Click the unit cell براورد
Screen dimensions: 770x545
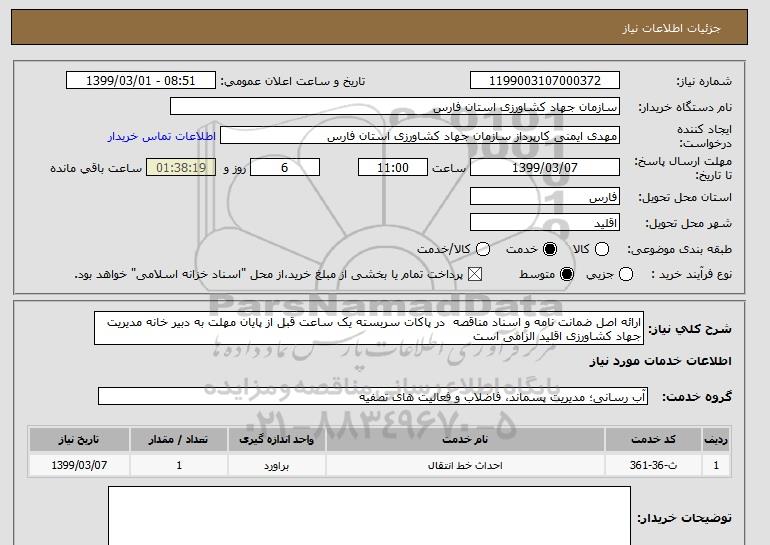pos(276,465)
